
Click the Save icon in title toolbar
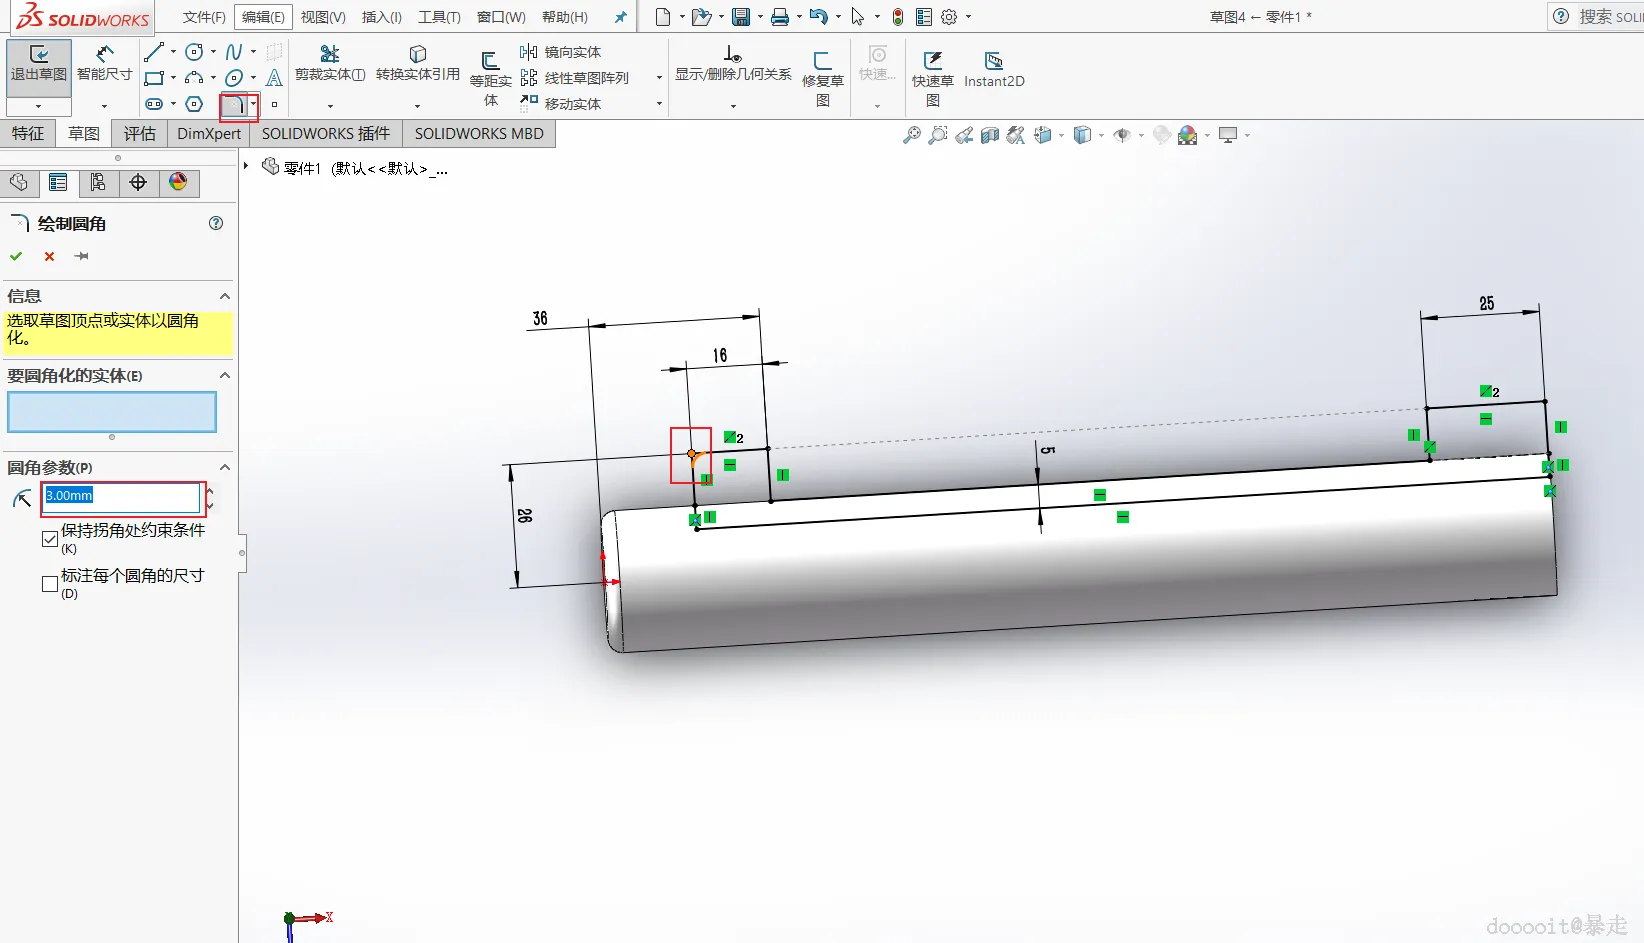(741, 17)
